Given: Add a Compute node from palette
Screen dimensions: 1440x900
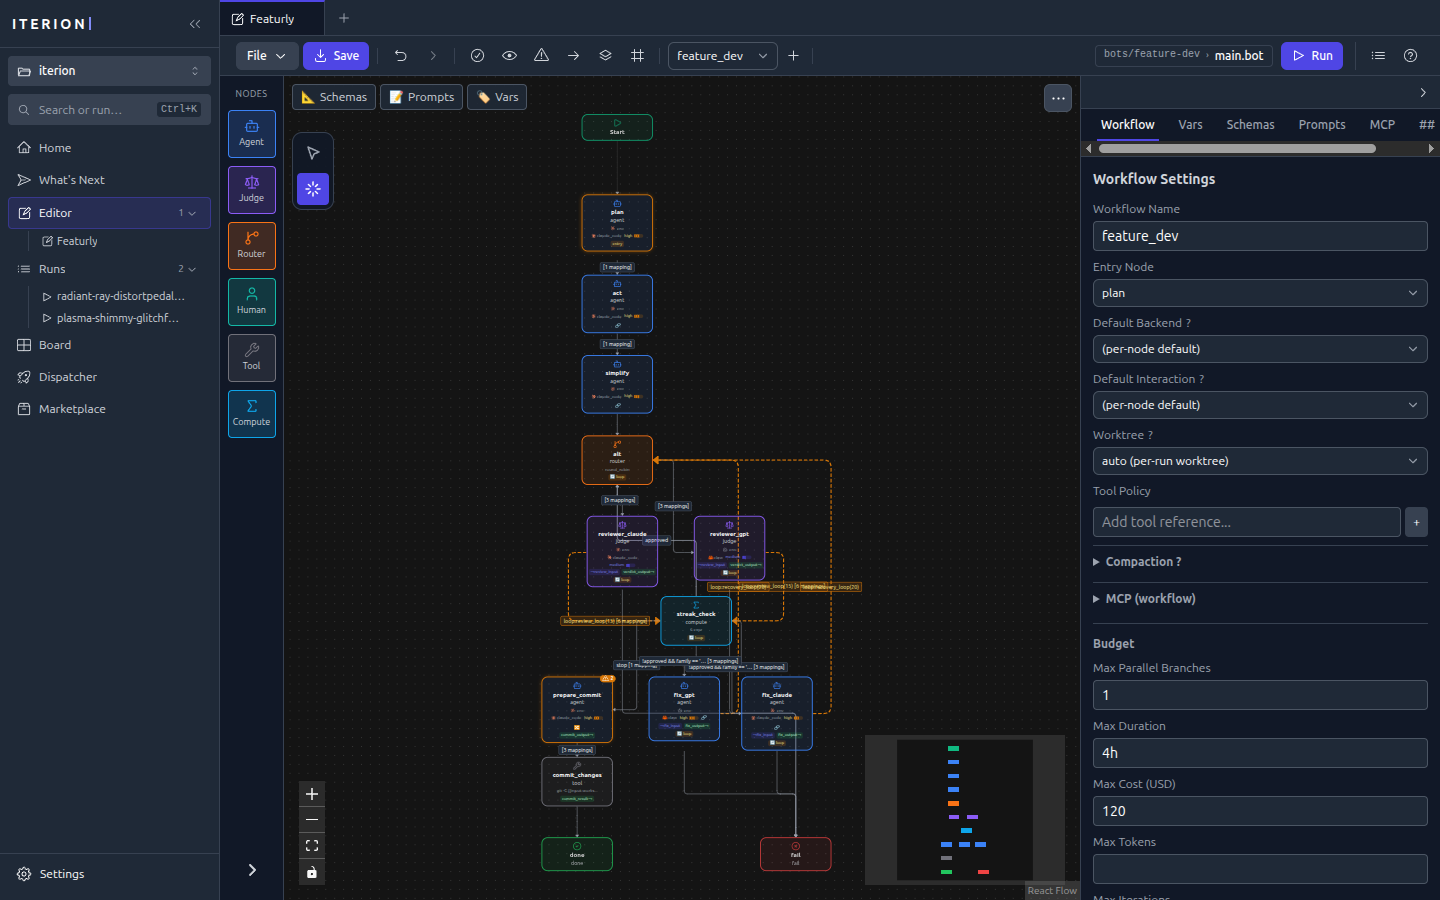Looking at the screenshot, I should tap(251, 413).
